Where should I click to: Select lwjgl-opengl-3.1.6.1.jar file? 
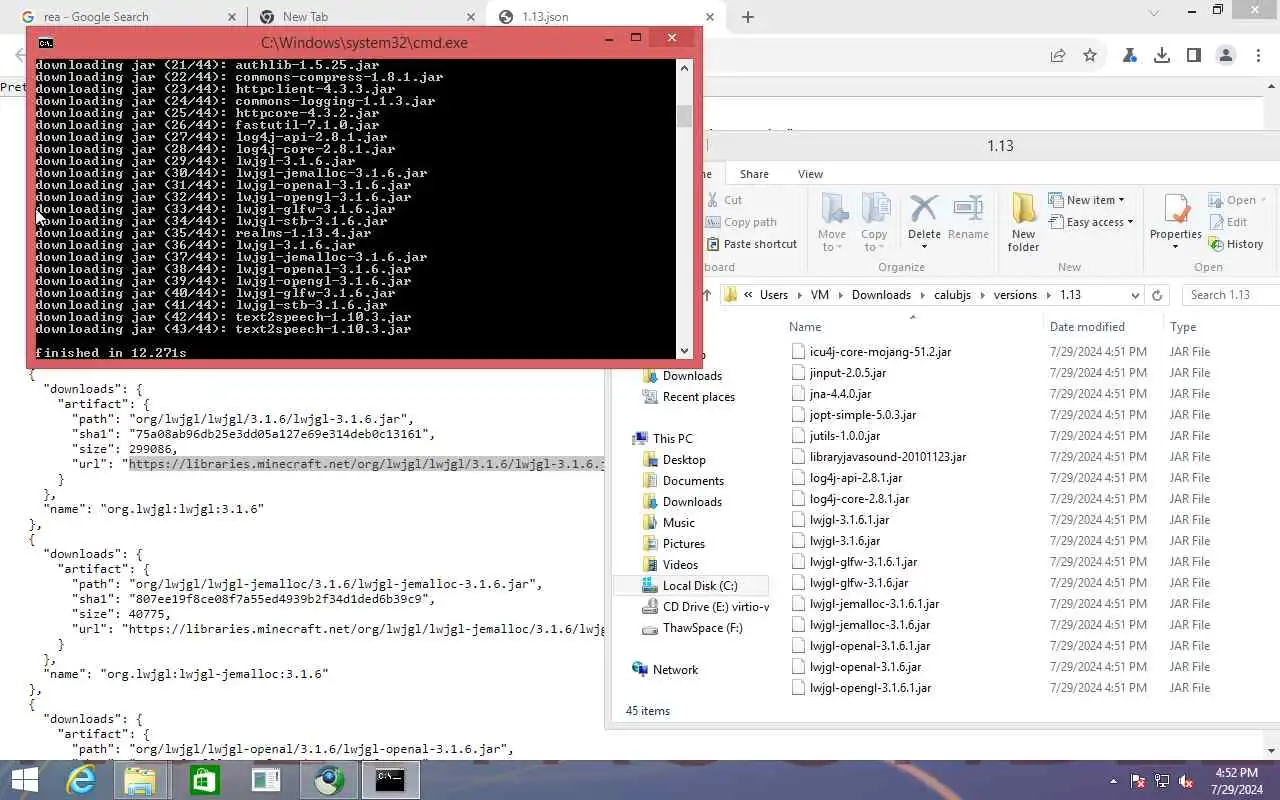click(x=870, y=688)
